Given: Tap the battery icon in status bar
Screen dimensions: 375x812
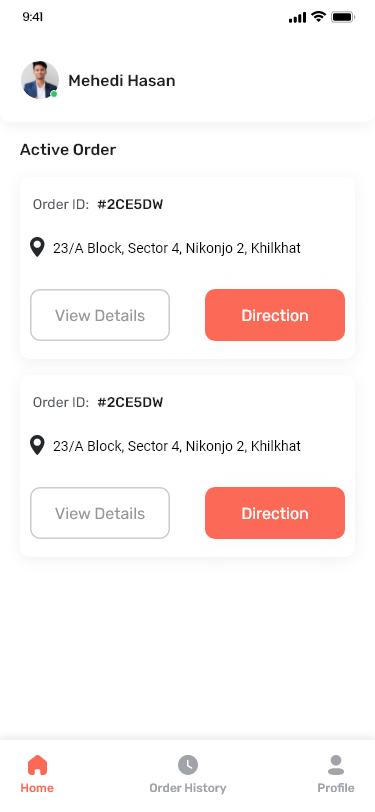Looking at the screenshot, I should coord(342,17).
